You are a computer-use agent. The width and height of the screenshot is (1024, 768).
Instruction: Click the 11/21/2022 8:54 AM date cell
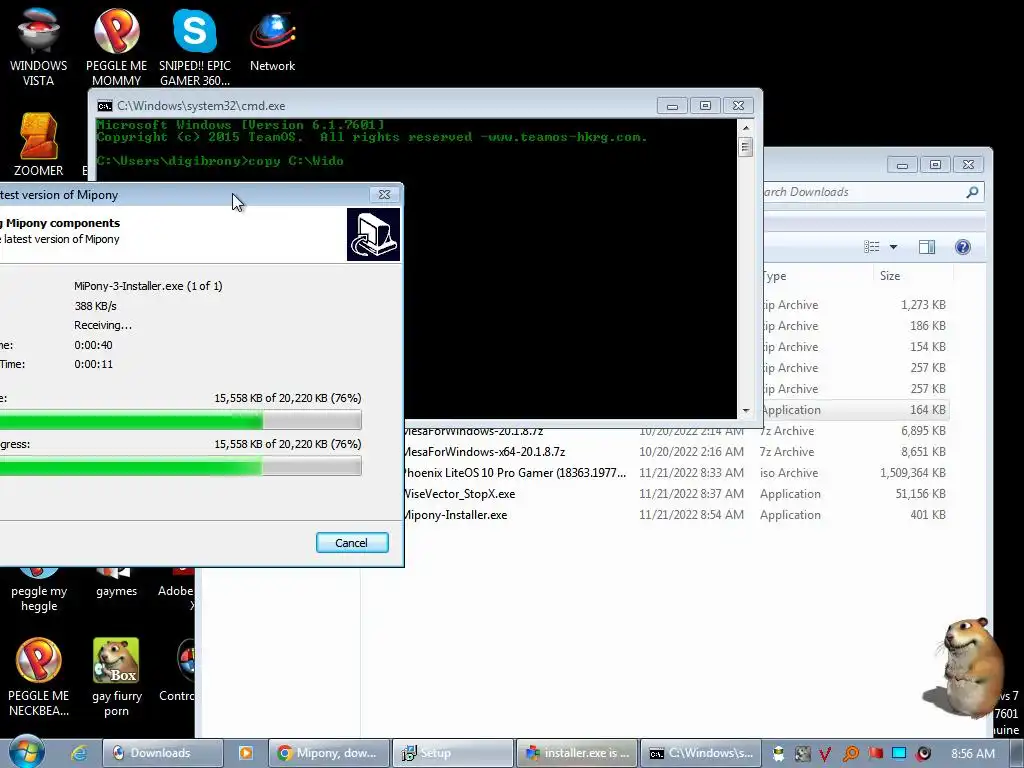[x=691, y=515]
